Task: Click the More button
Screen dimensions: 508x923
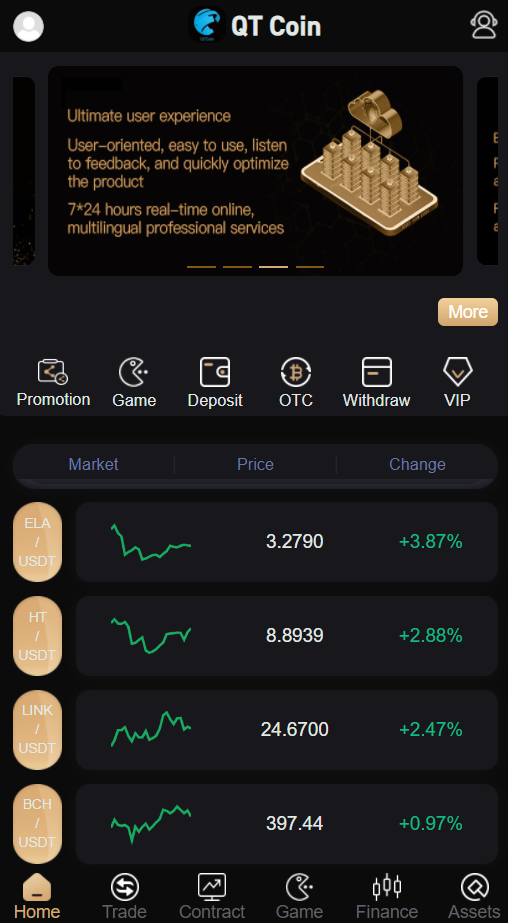Action: coord(468,311)
